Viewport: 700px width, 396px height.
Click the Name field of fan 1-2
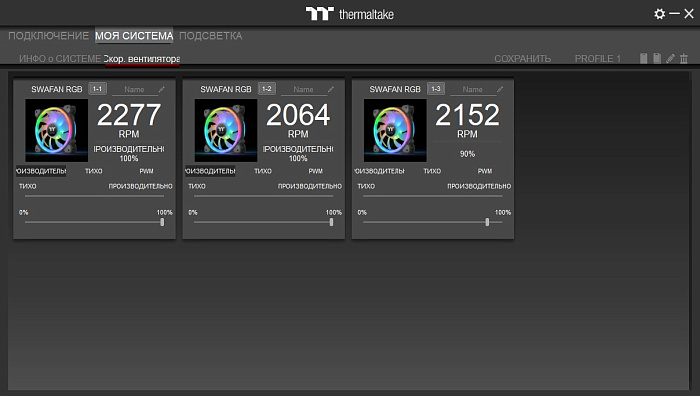[x=304, y=90]
